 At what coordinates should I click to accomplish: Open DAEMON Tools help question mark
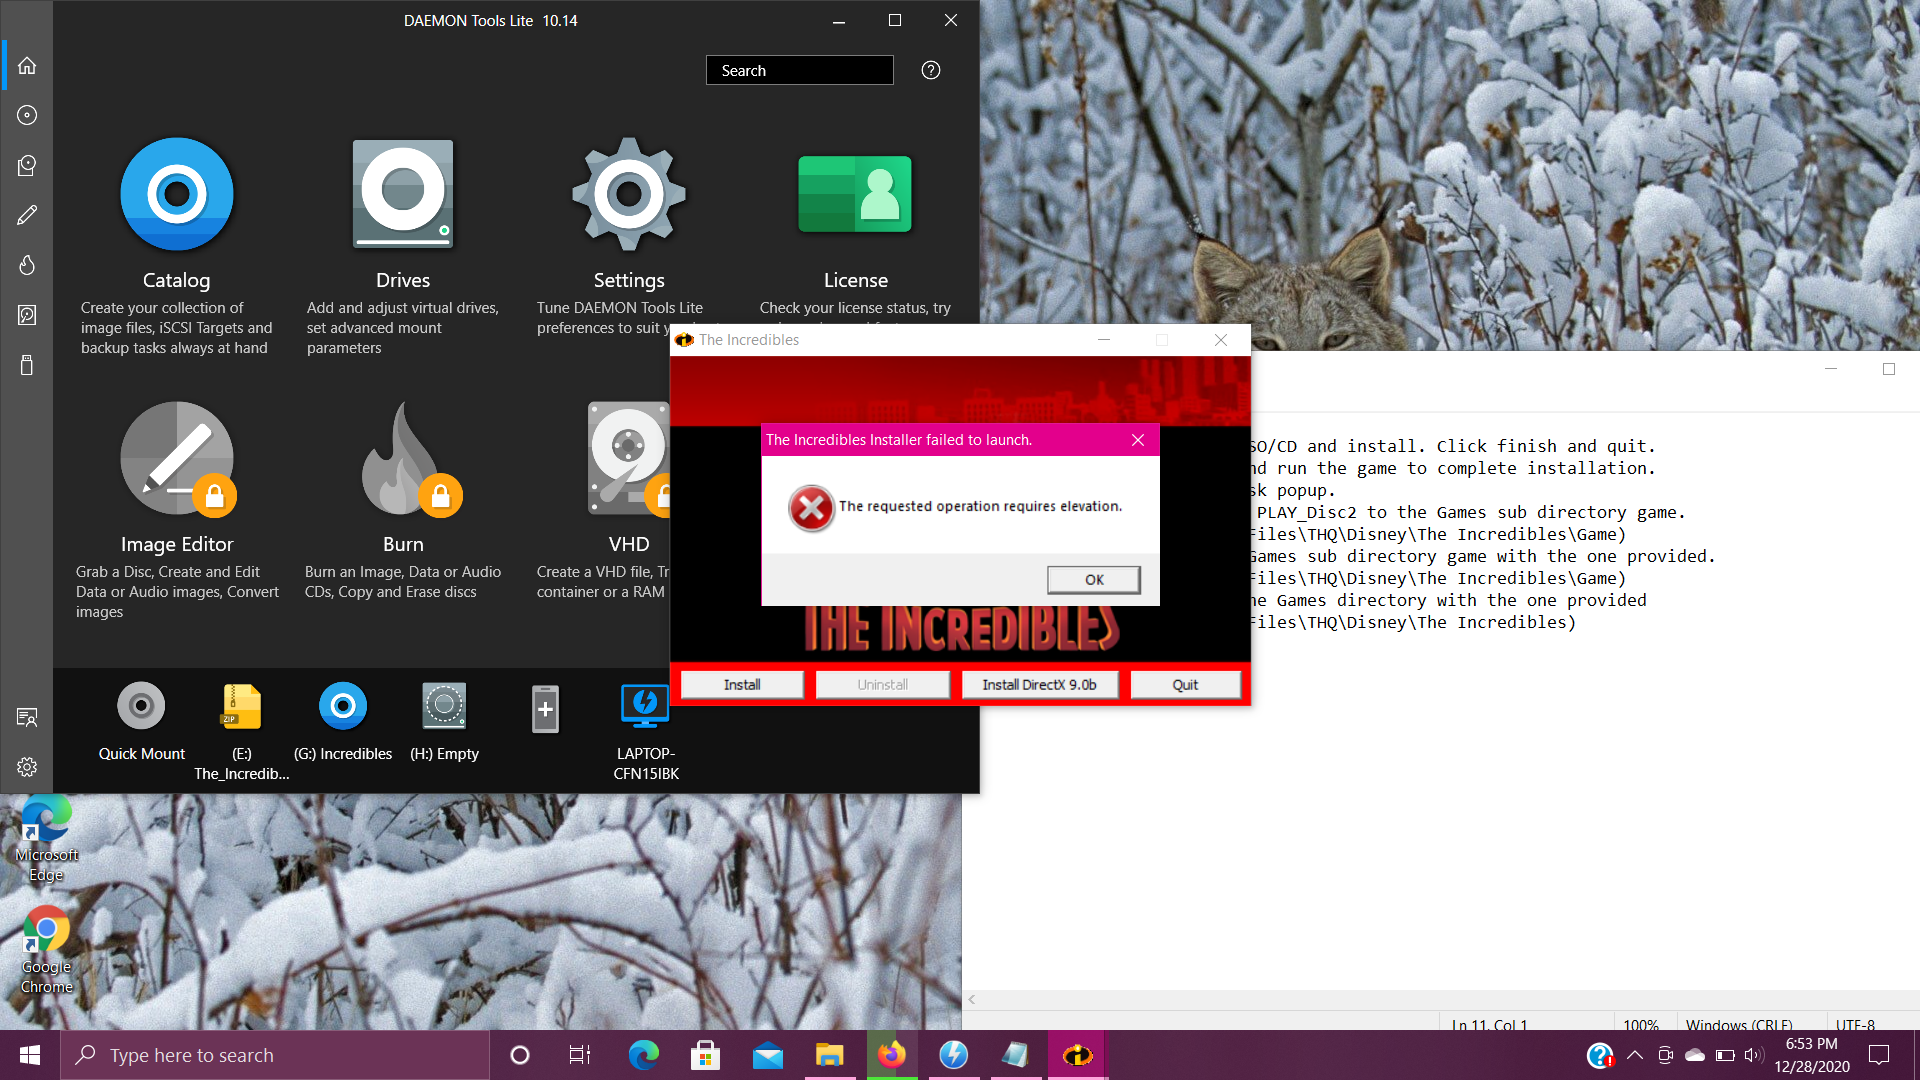click(931, 70)
